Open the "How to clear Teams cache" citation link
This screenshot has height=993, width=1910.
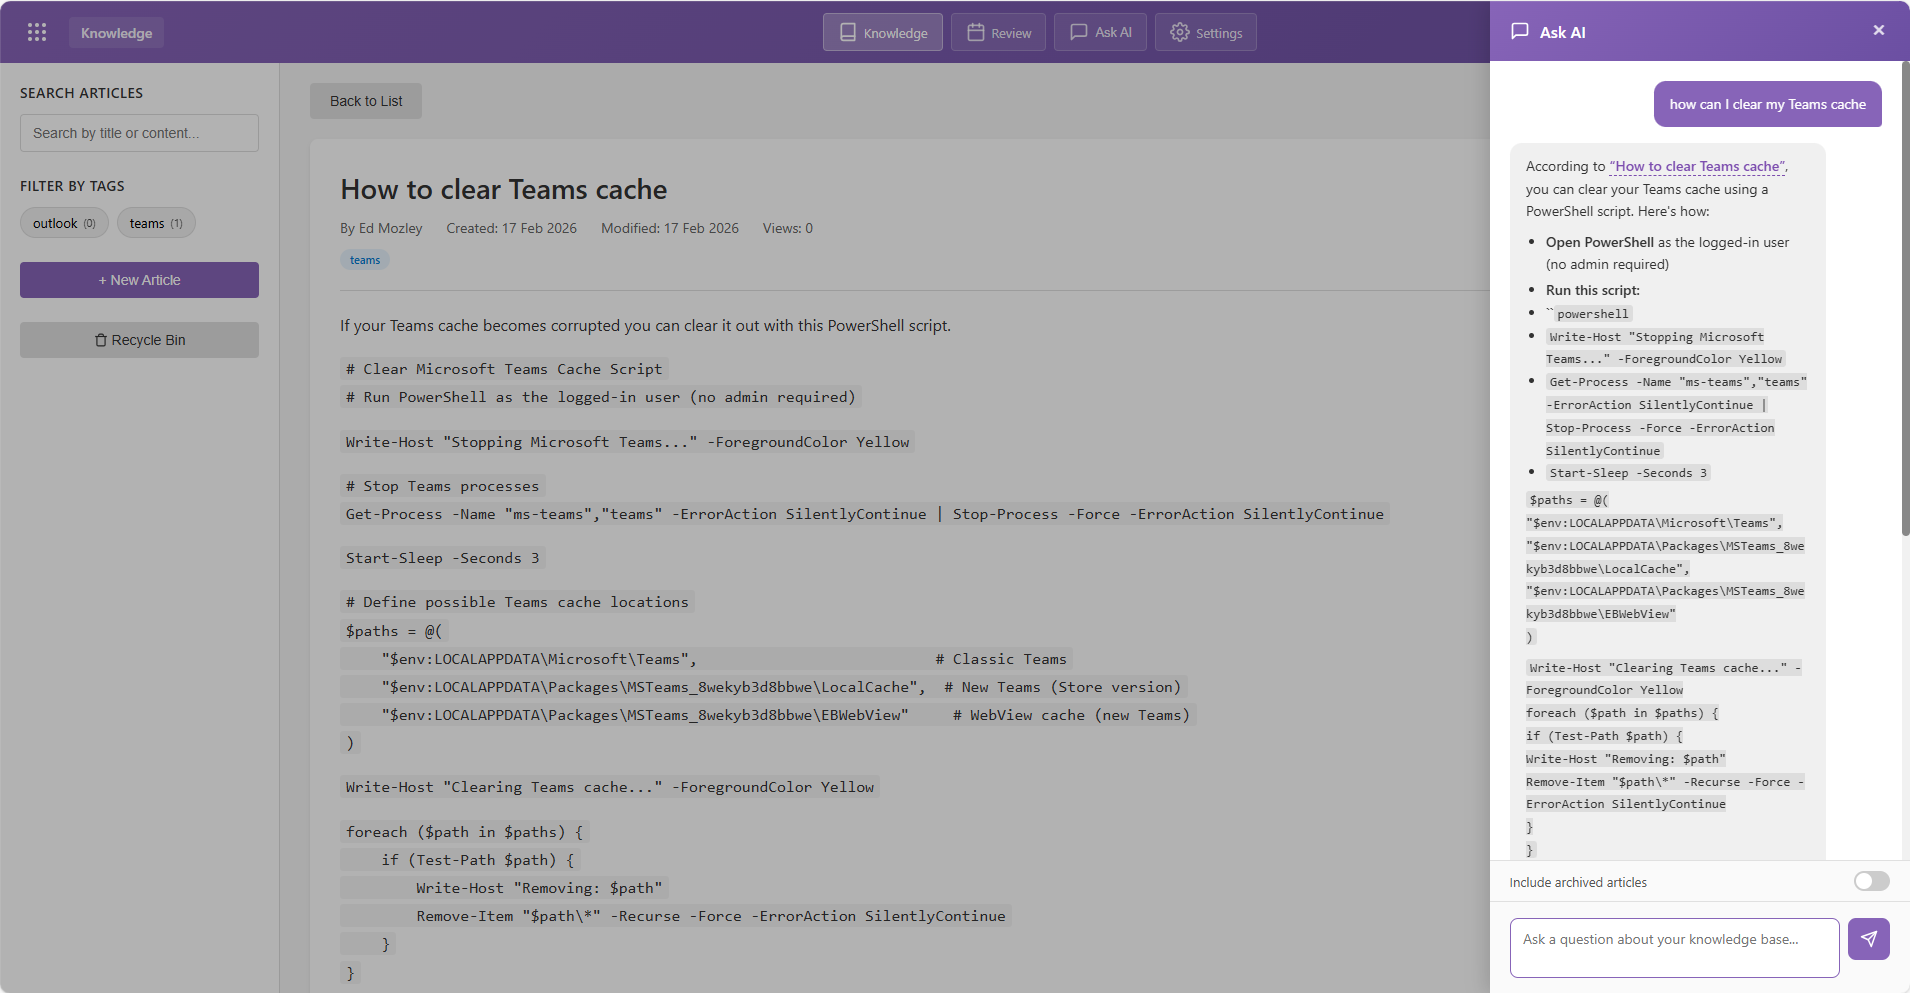[1697, 166]
